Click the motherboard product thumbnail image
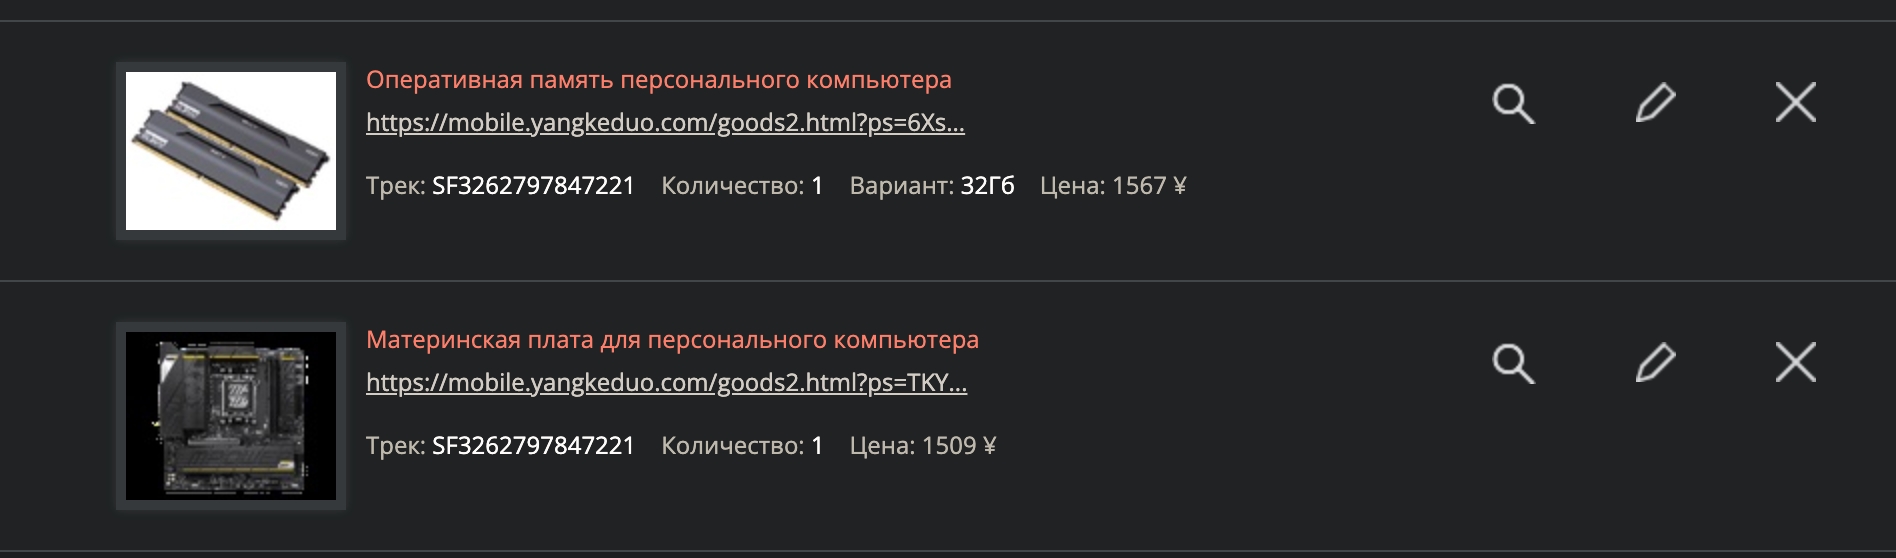This screenshot has width=1896, height=558. [x=231, y=415]
